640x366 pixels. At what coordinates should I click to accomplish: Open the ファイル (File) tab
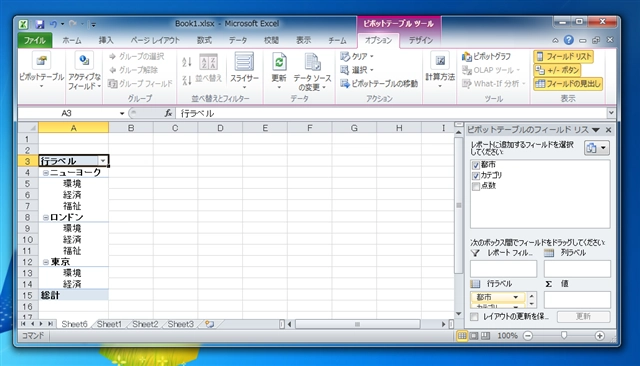[35, 40]
